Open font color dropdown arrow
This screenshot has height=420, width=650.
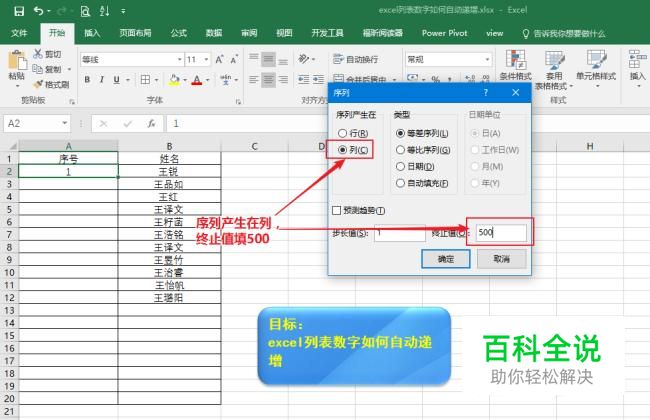(x=208, y=80)
